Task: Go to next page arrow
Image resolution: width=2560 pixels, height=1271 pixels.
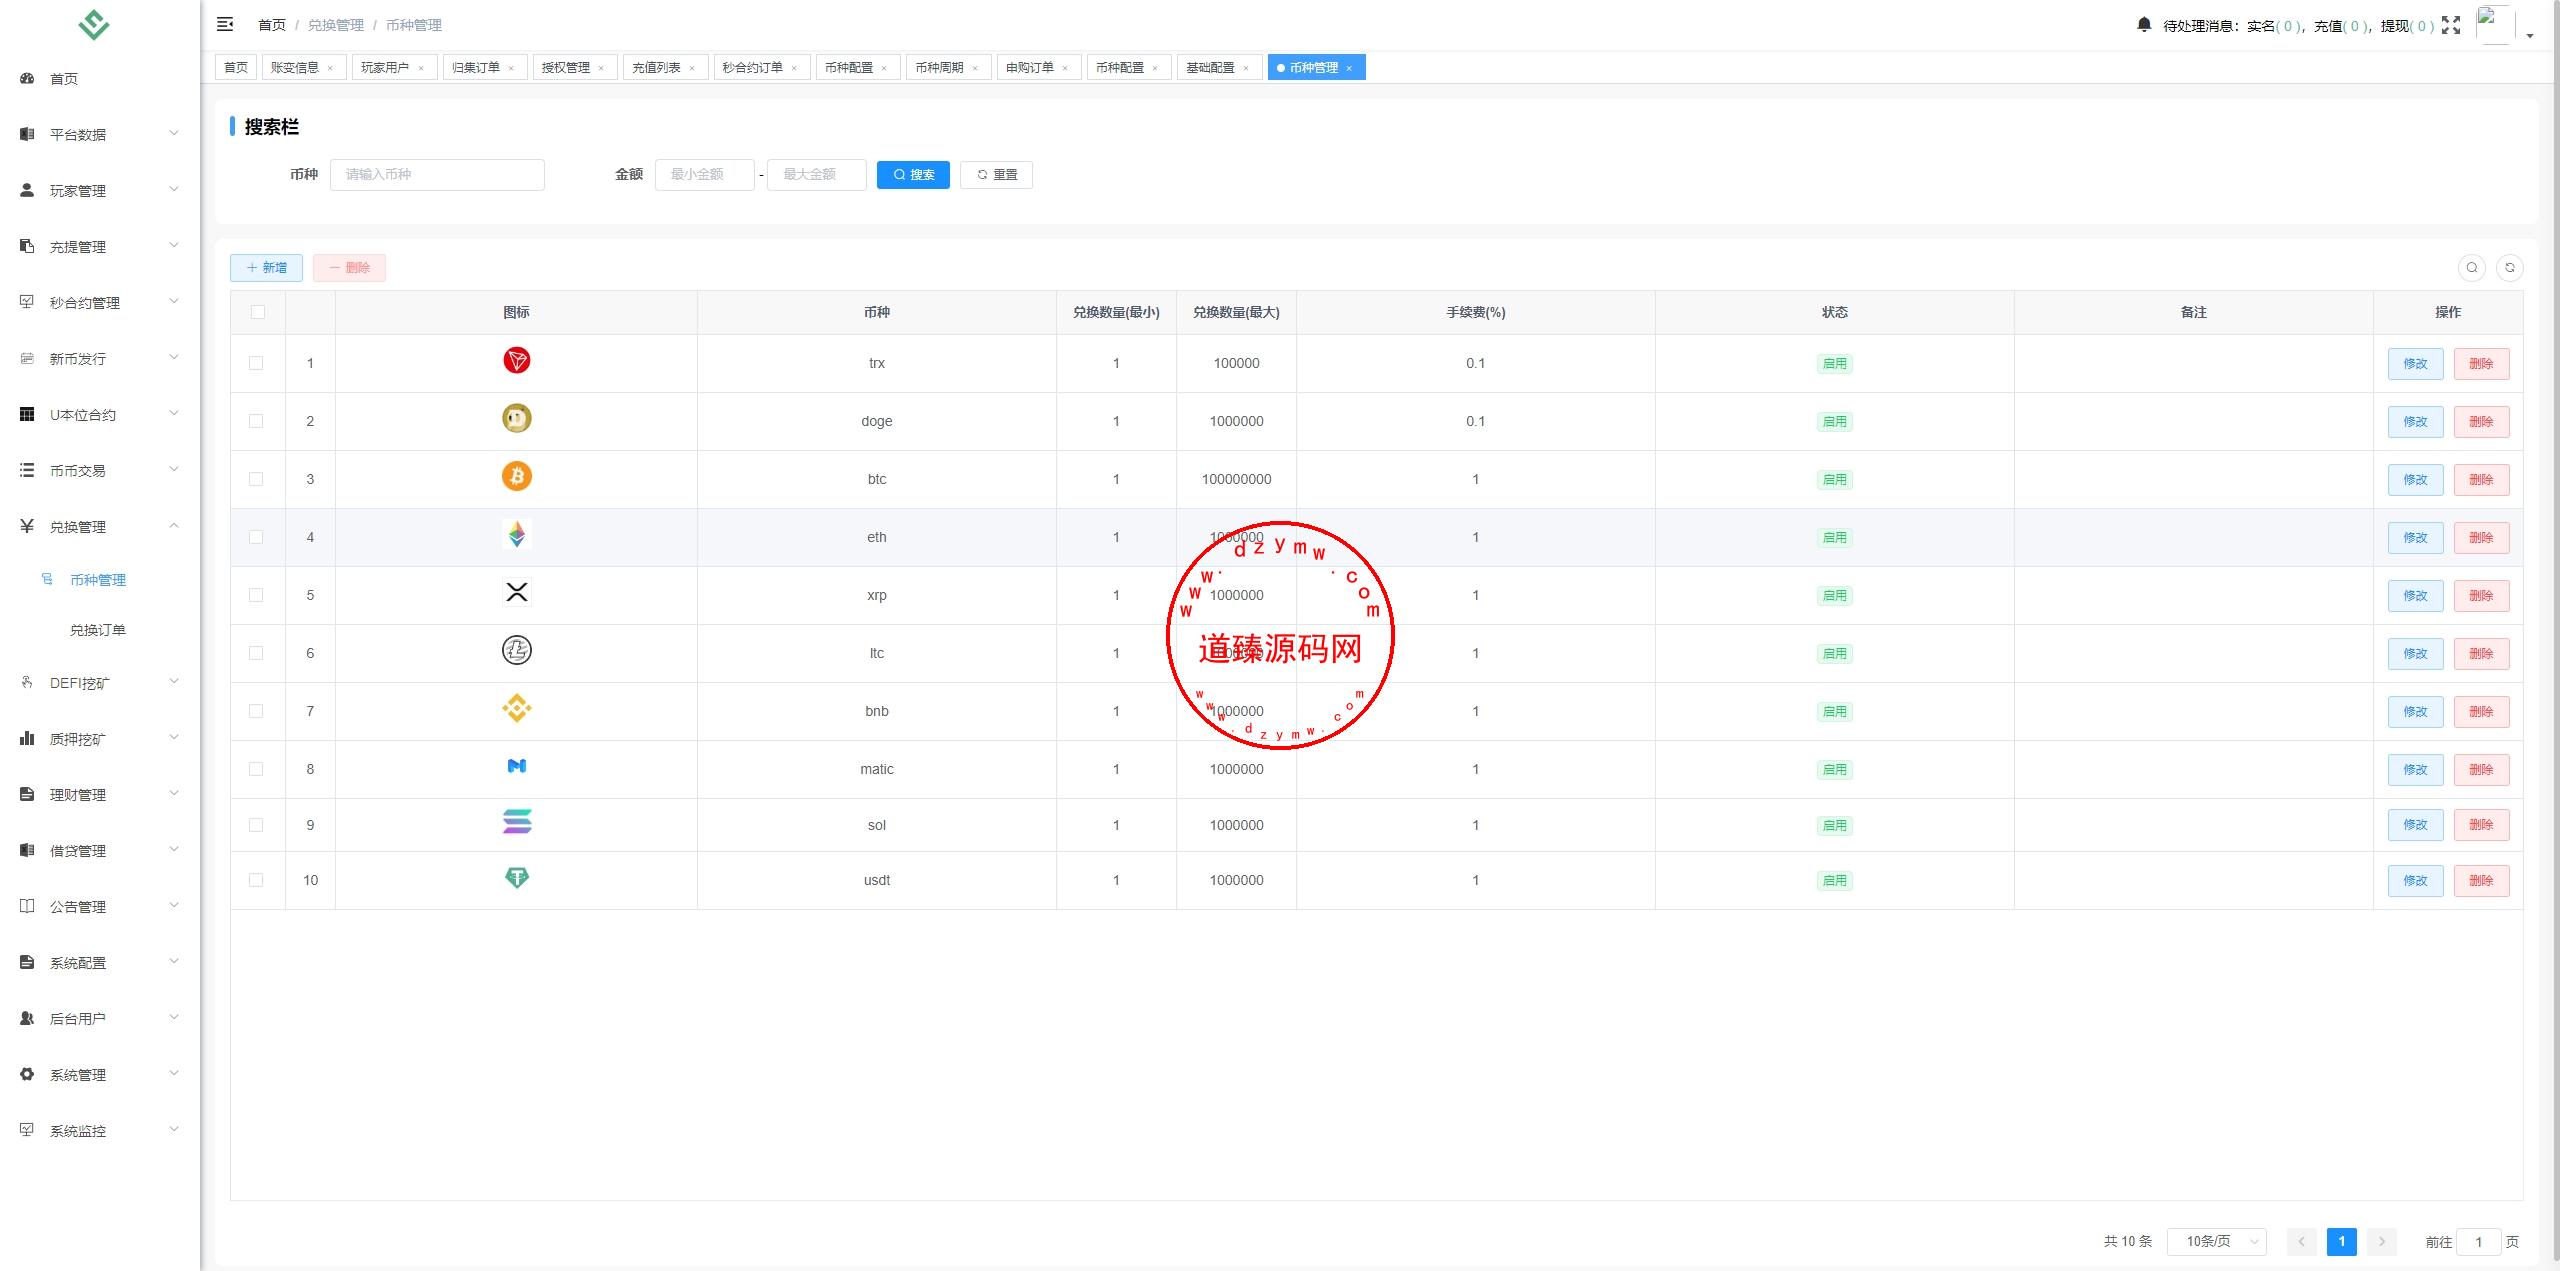Action: [2382, 1241]
